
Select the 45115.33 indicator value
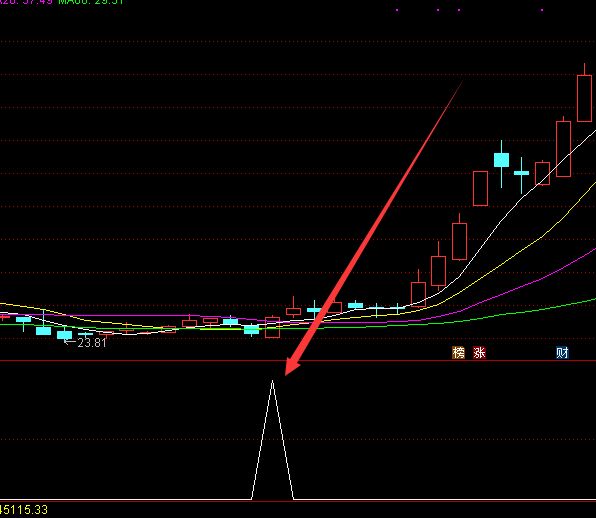click(x=24, y=510)
